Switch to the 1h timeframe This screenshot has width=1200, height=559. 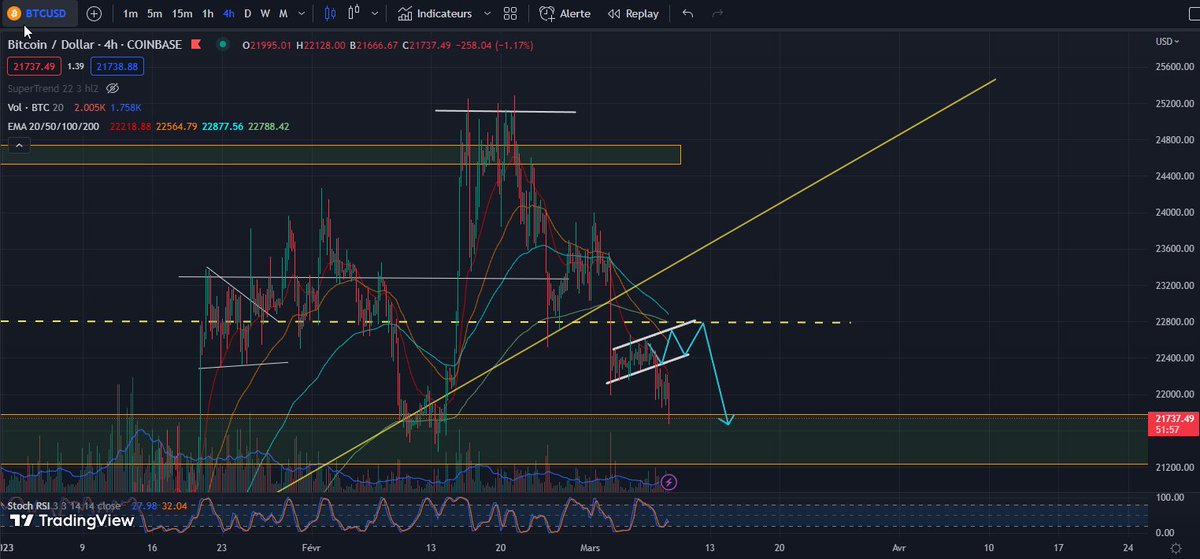[208, 14]
